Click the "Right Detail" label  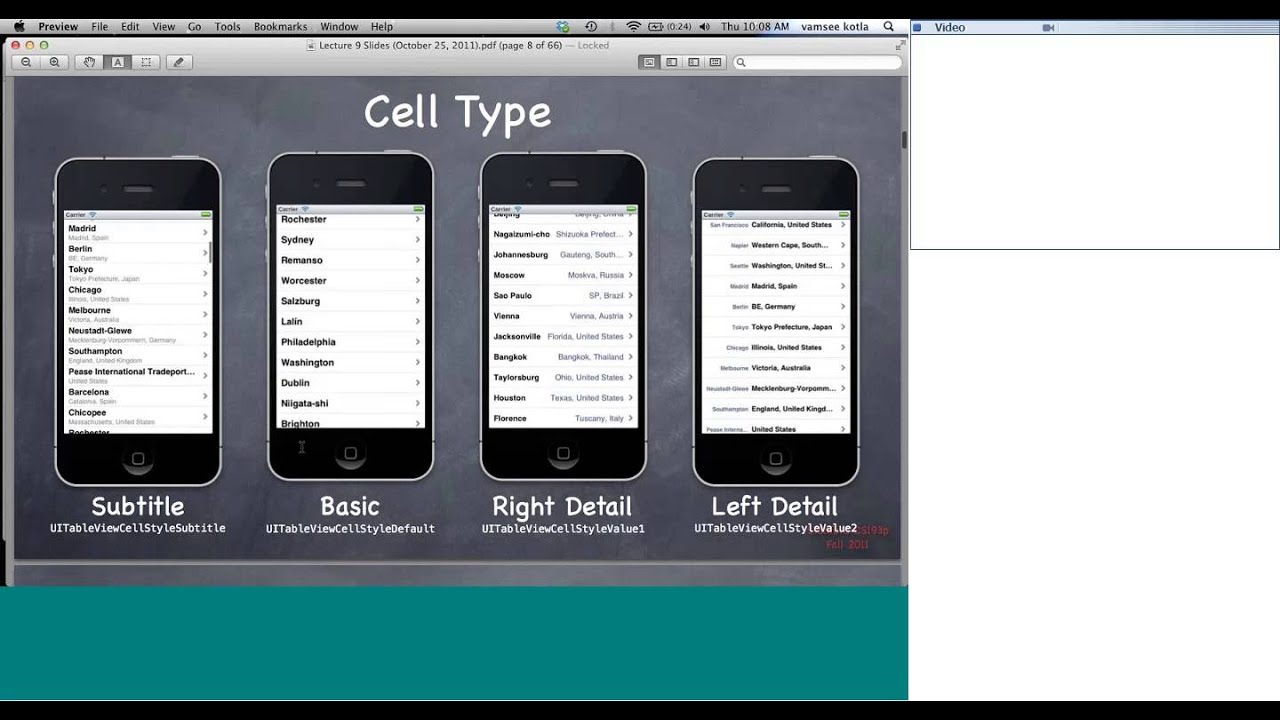[562, 506]
